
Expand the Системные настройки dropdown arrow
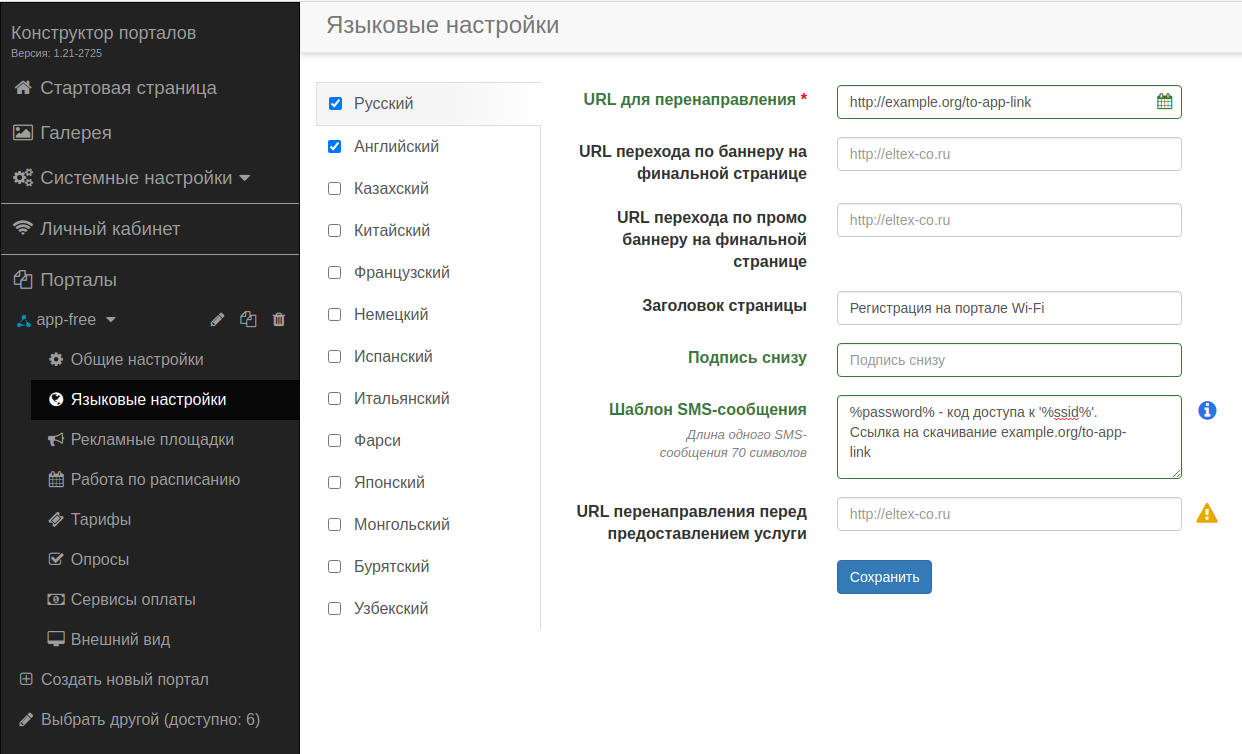(244, 179)
